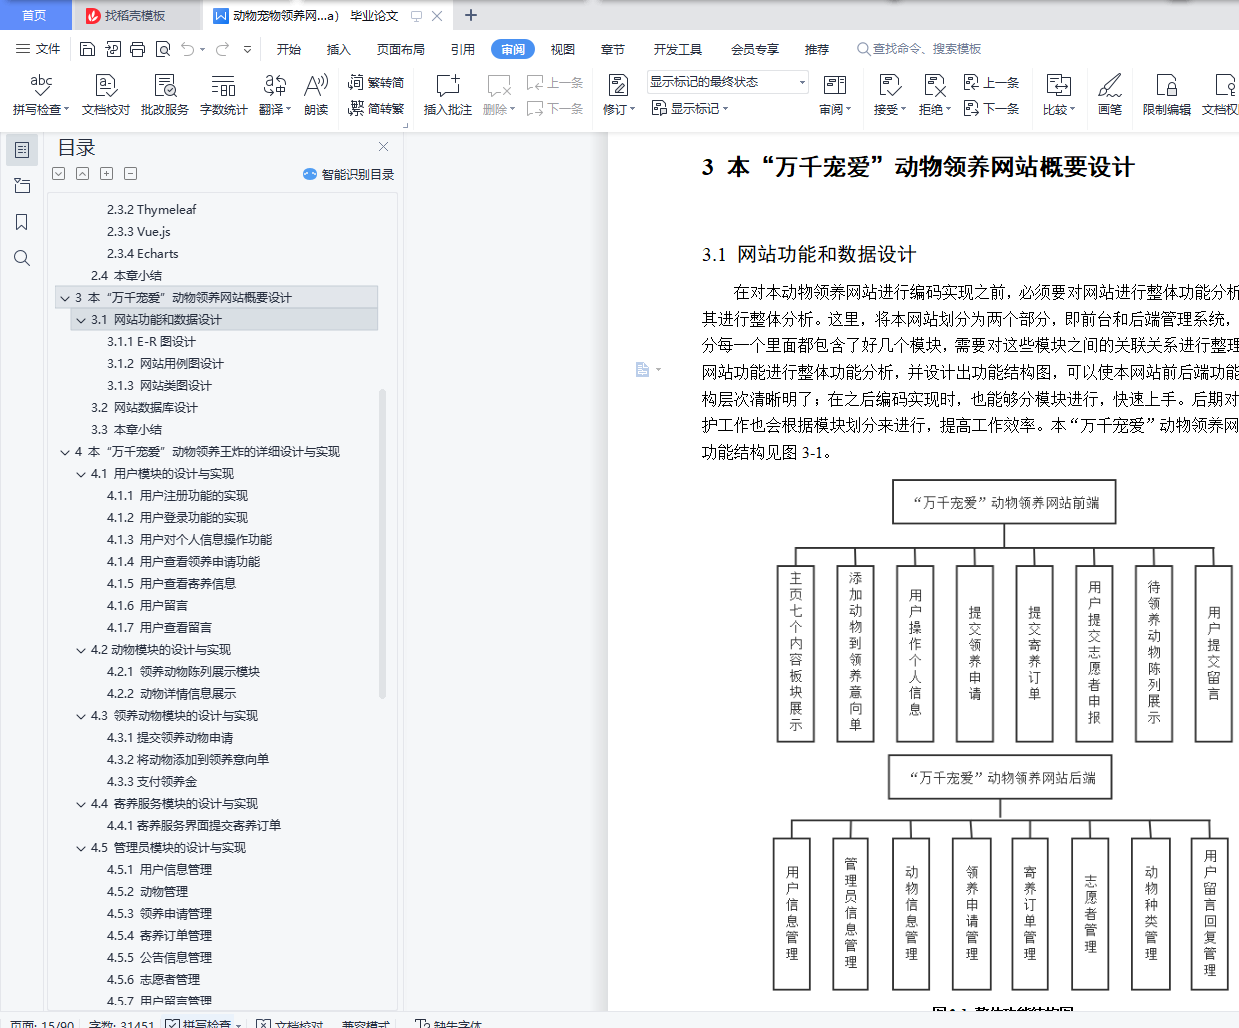Image resolution: width=1239 pixels, height=1028 pixels.
Task: Switch to the 开始 ribbon tab
Action: tap(289, 49)
